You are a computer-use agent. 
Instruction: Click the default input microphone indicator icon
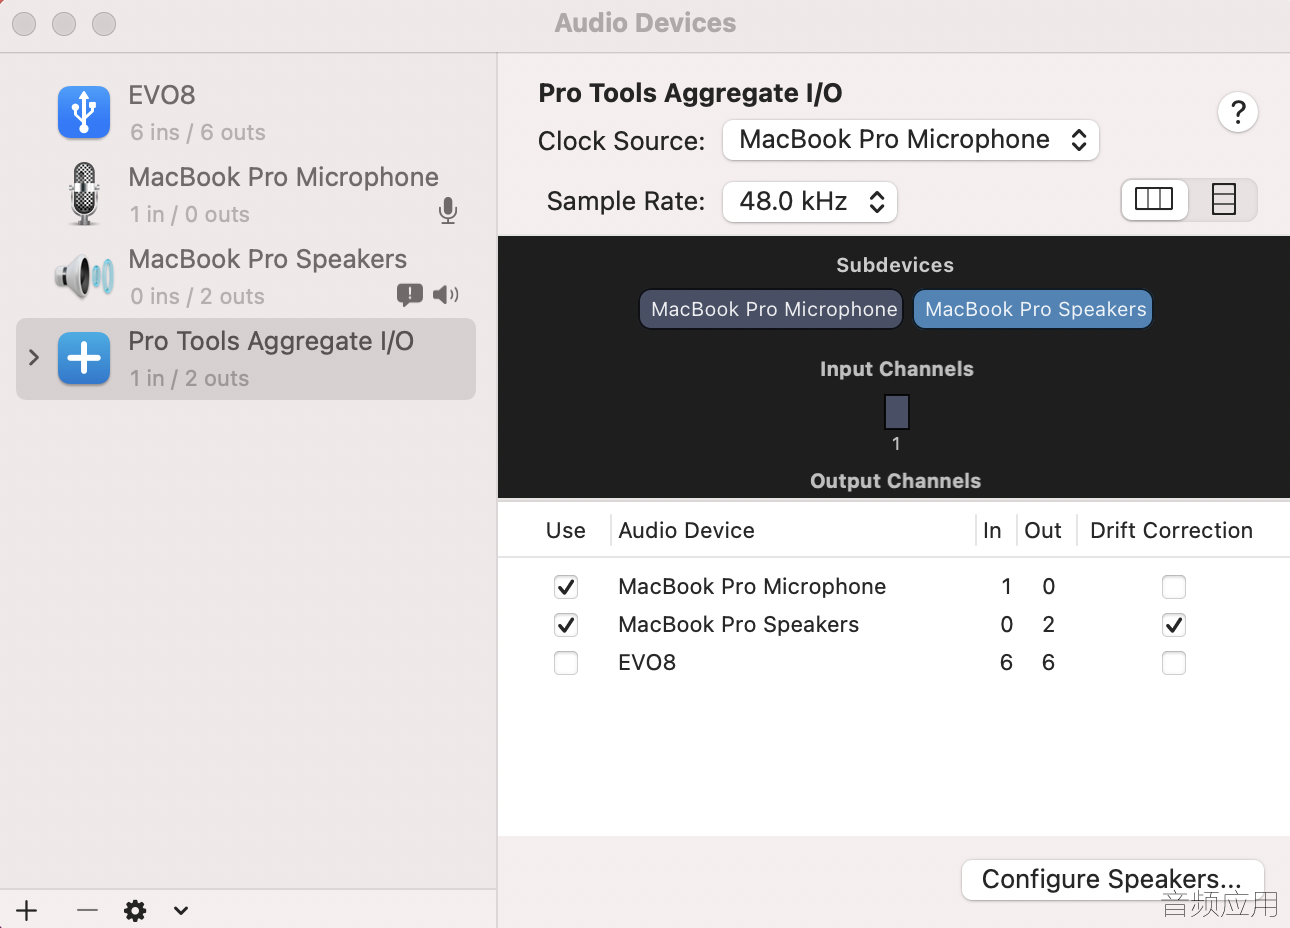coord(448,211)
